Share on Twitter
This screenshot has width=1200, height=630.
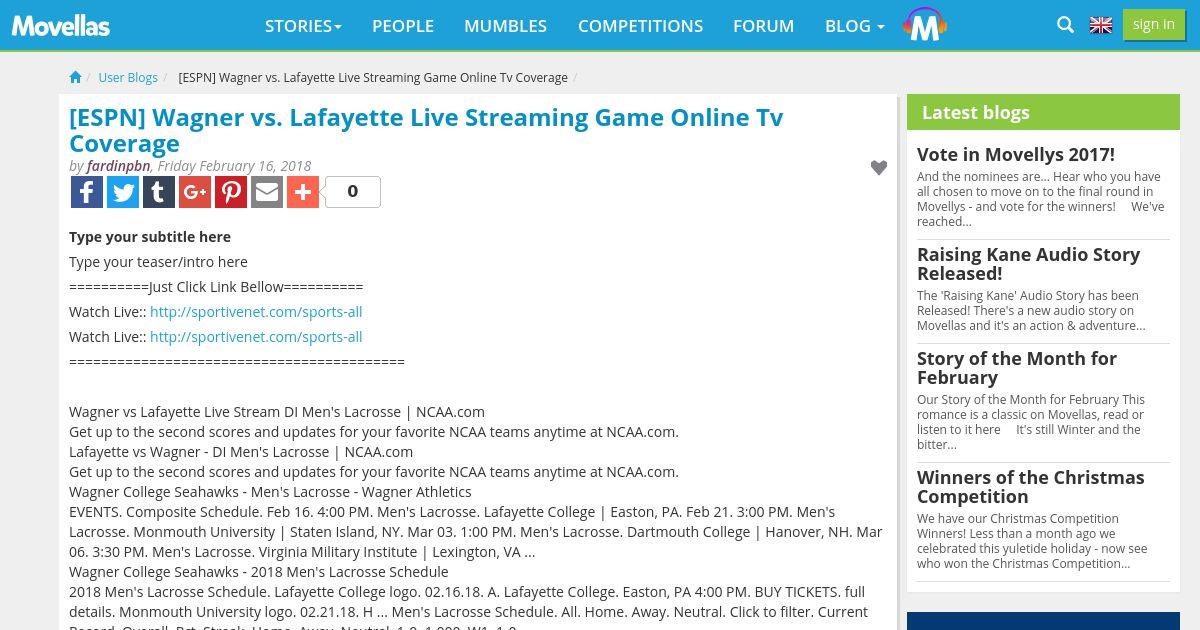(x=123, y=192)
